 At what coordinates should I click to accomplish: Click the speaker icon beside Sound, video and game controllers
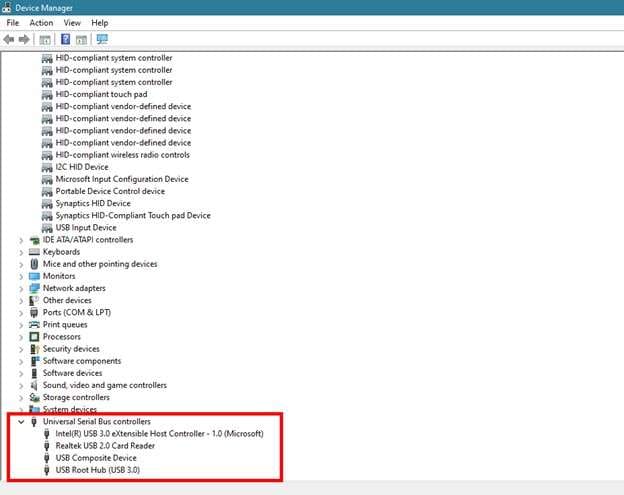point(34,385)
